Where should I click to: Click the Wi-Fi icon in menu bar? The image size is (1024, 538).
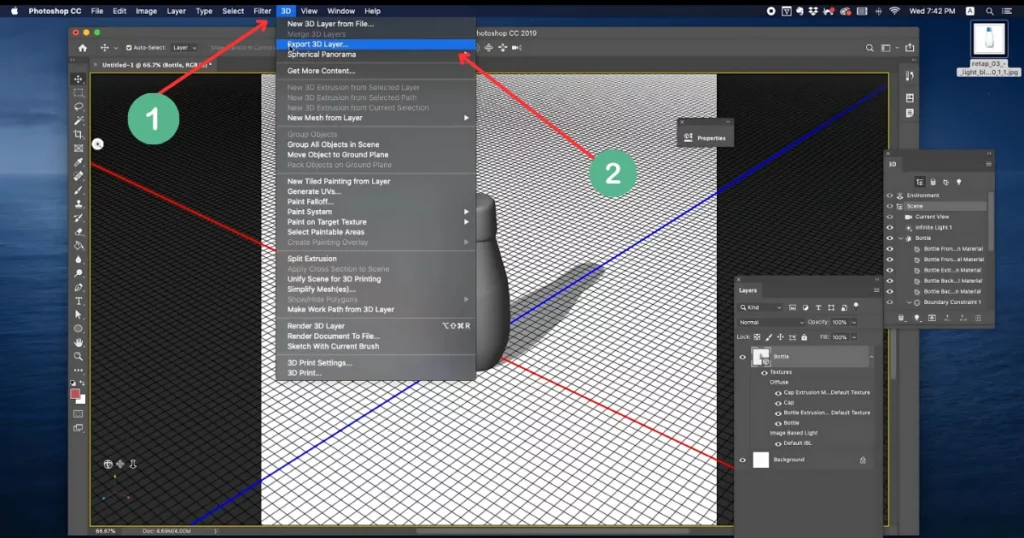coord(895,11)
